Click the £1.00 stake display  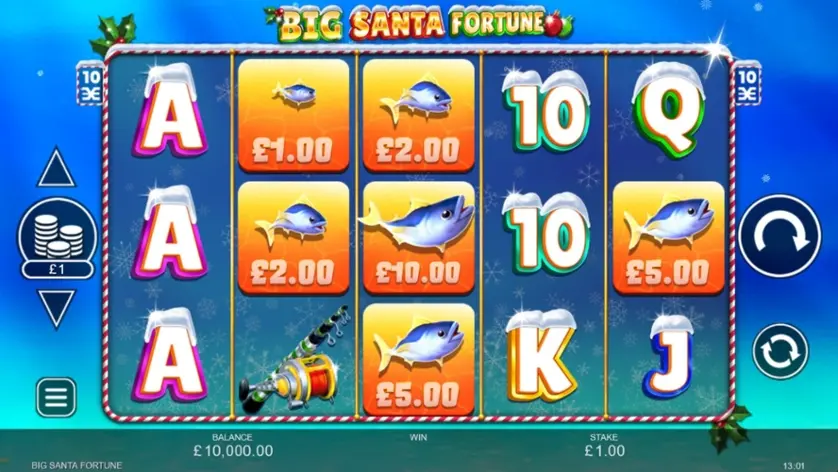pos(604,450)
